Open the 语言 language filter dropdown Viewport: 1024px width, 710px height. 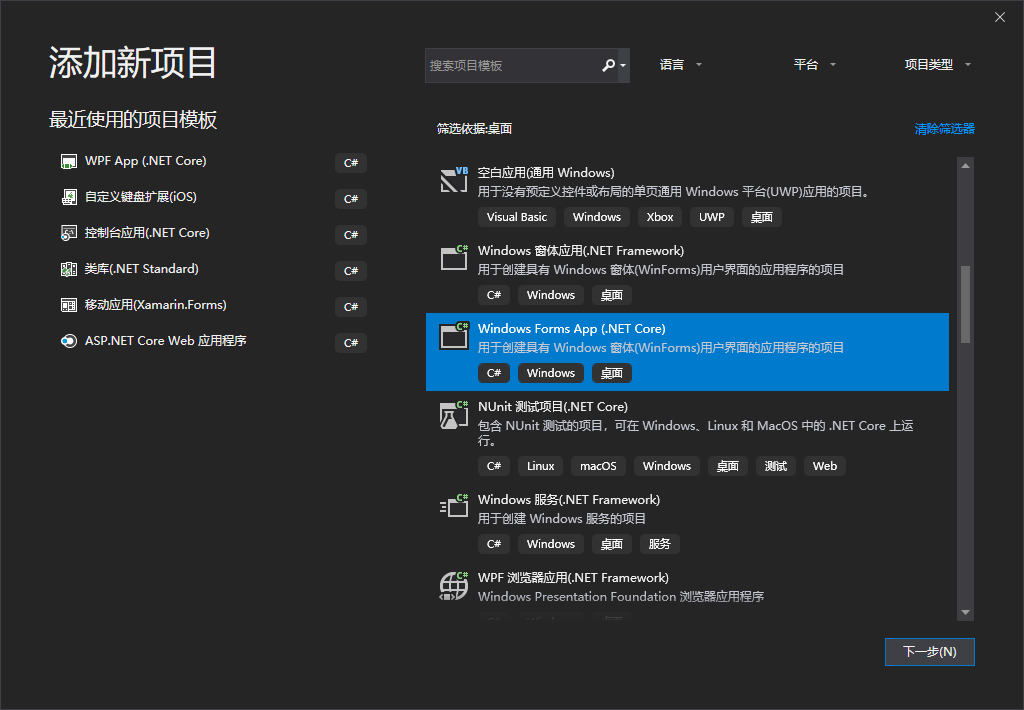[x=680, y=64]
